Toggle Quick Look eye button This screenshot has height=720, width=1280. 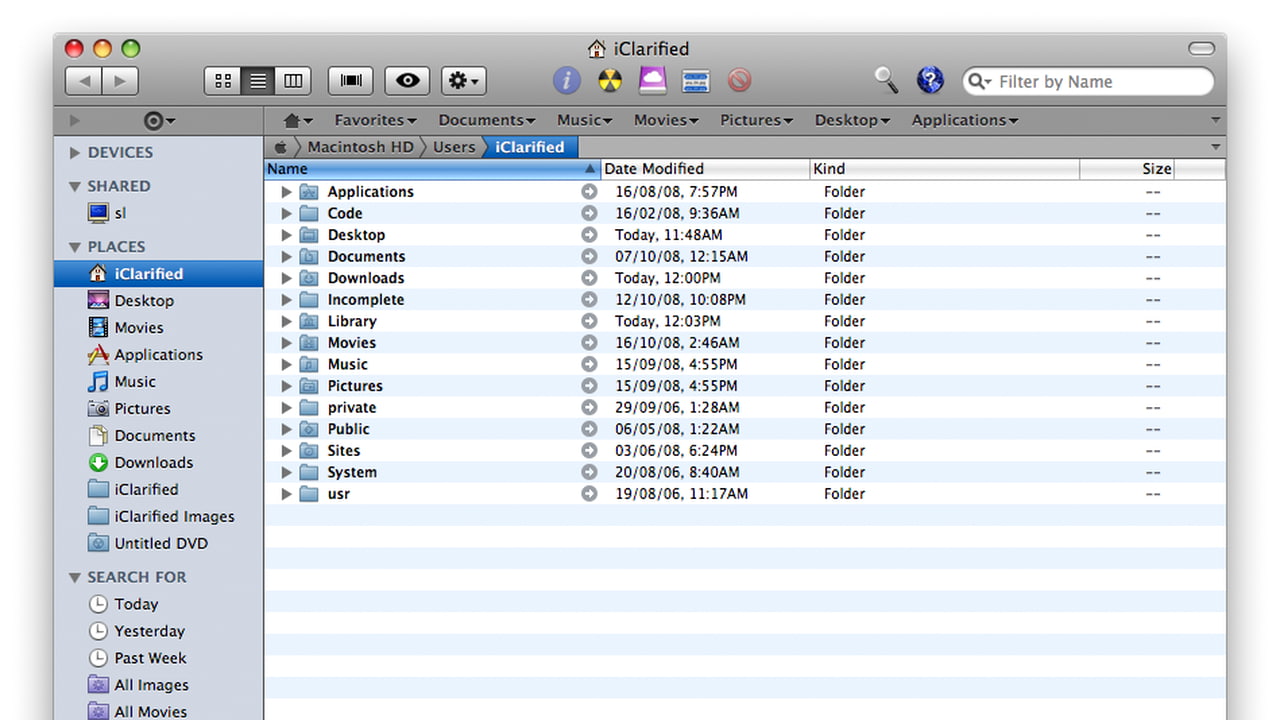click(407, 81)
